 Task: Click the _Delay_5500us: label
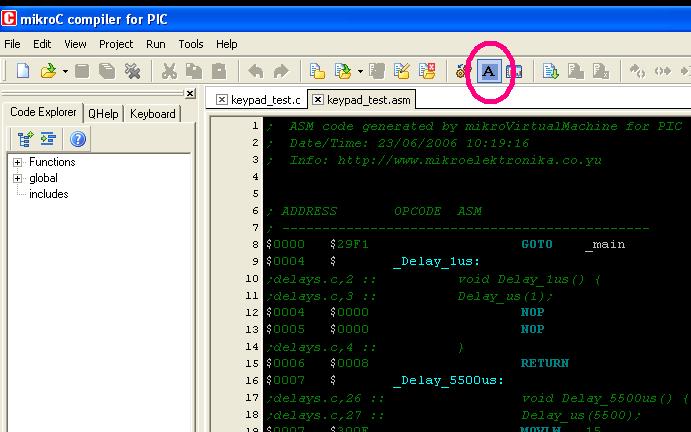click(x=448, y=381)
